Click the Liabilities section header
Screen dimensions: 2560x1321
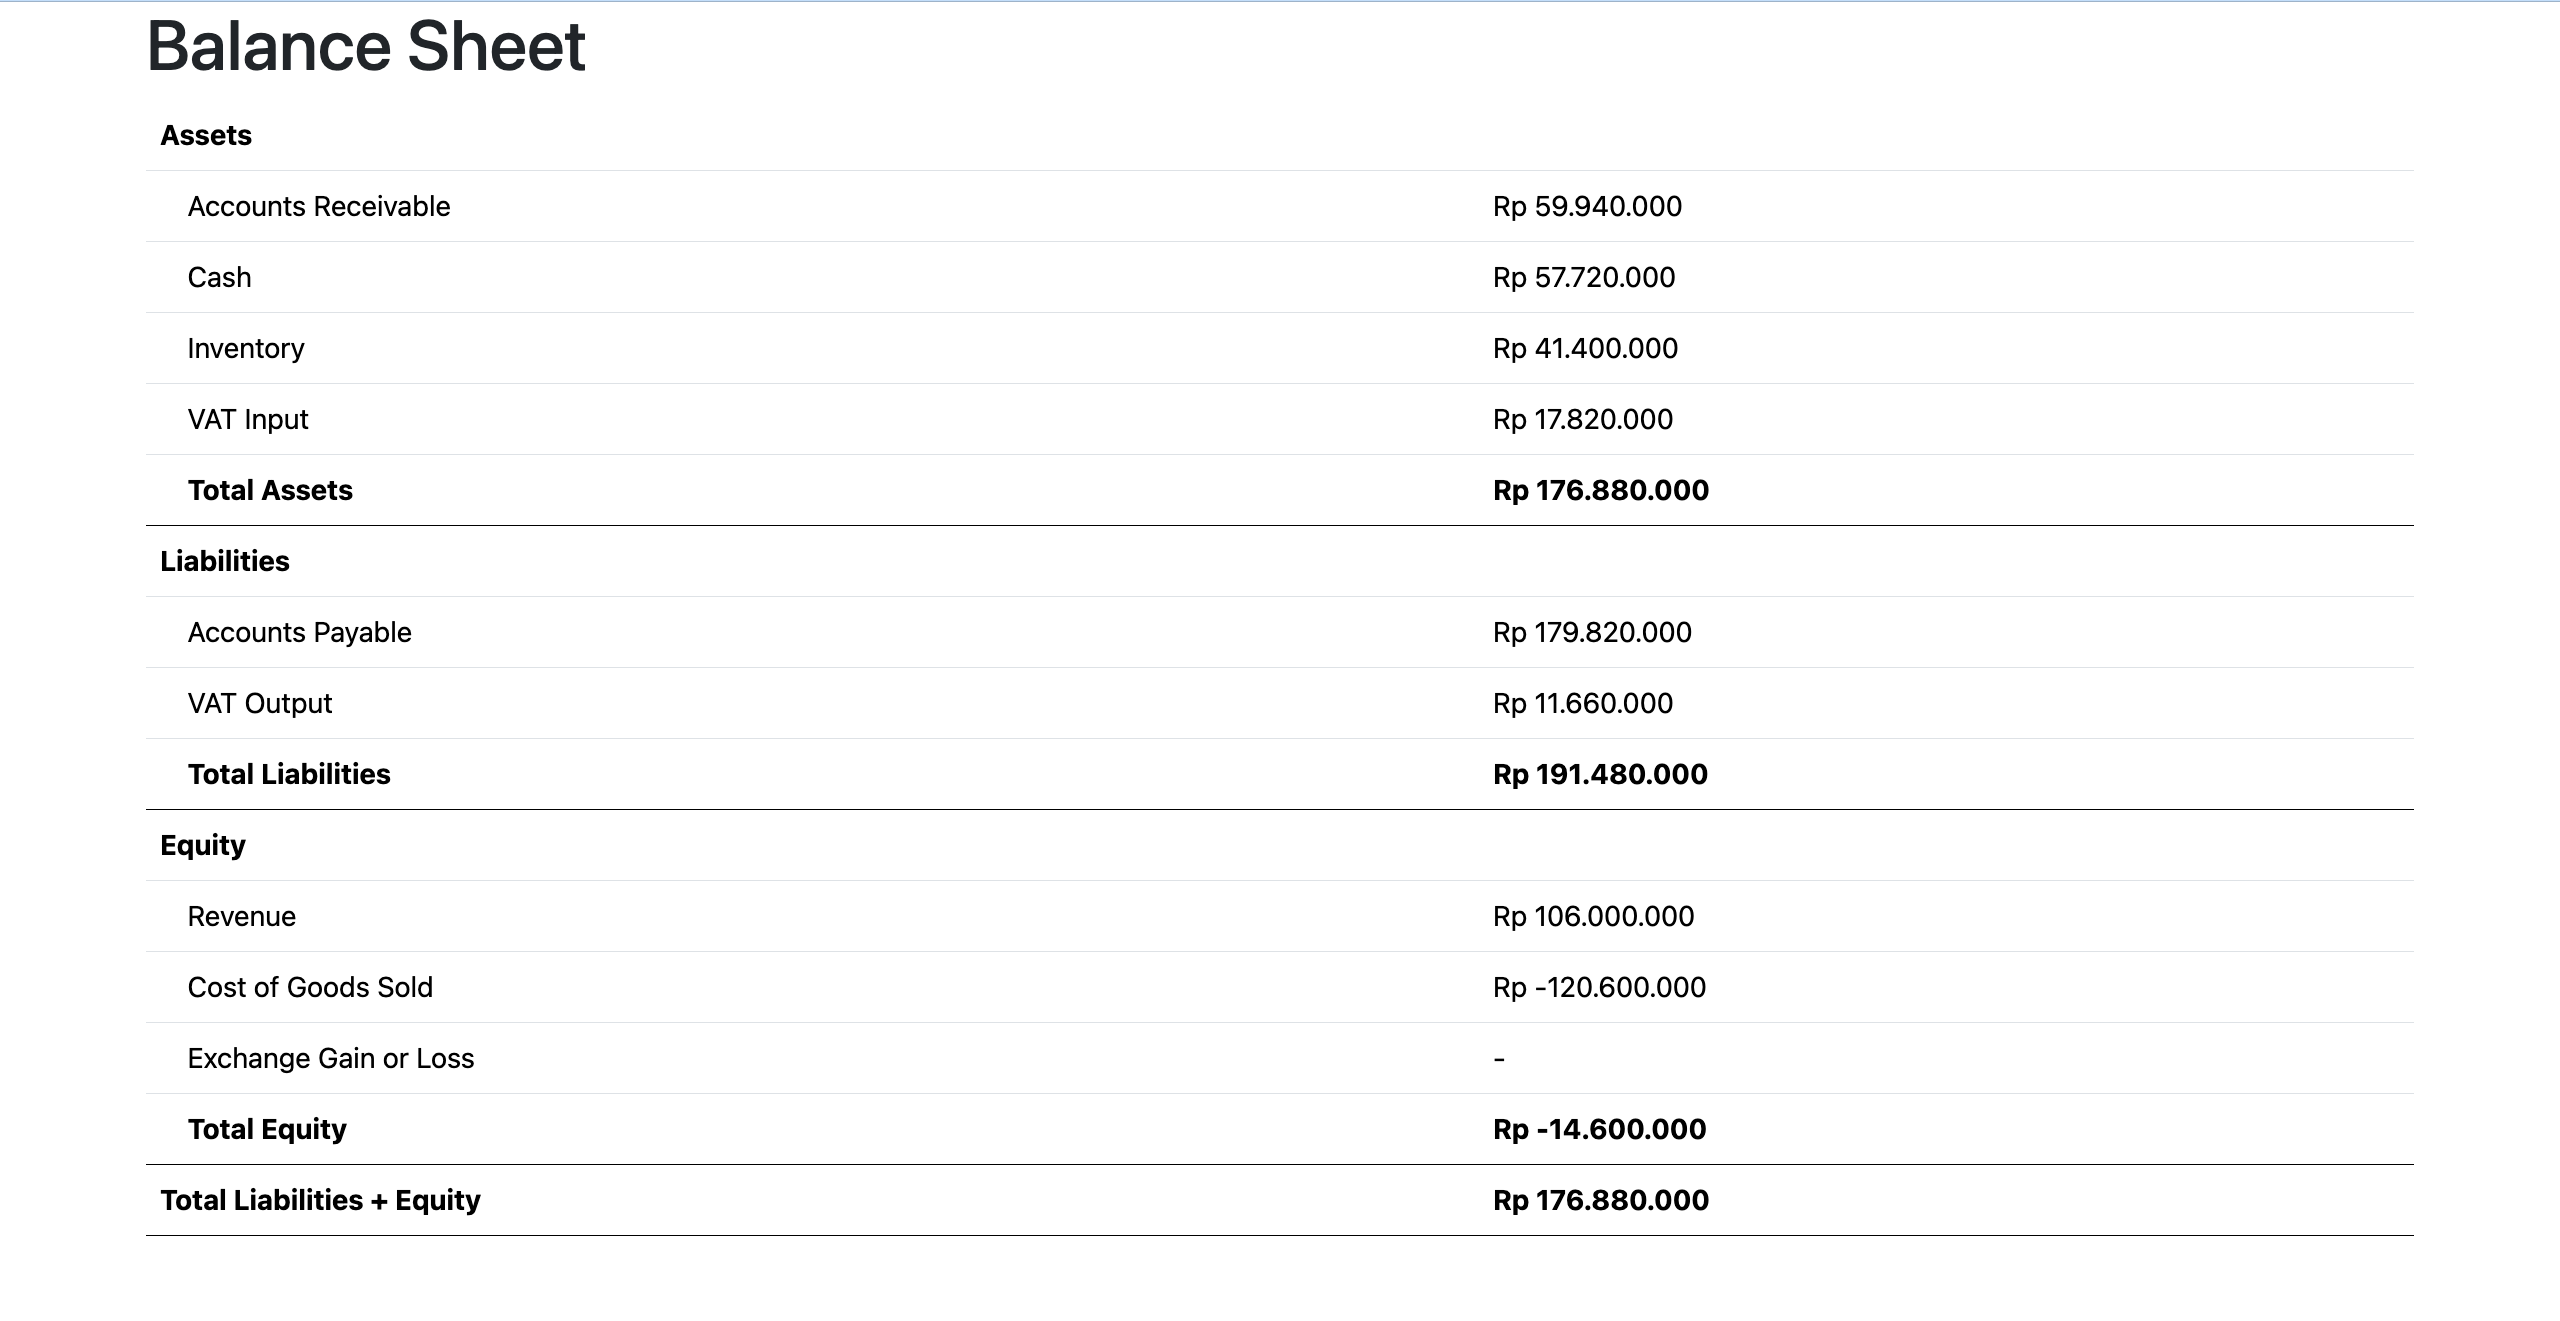(x=225, y=561)
